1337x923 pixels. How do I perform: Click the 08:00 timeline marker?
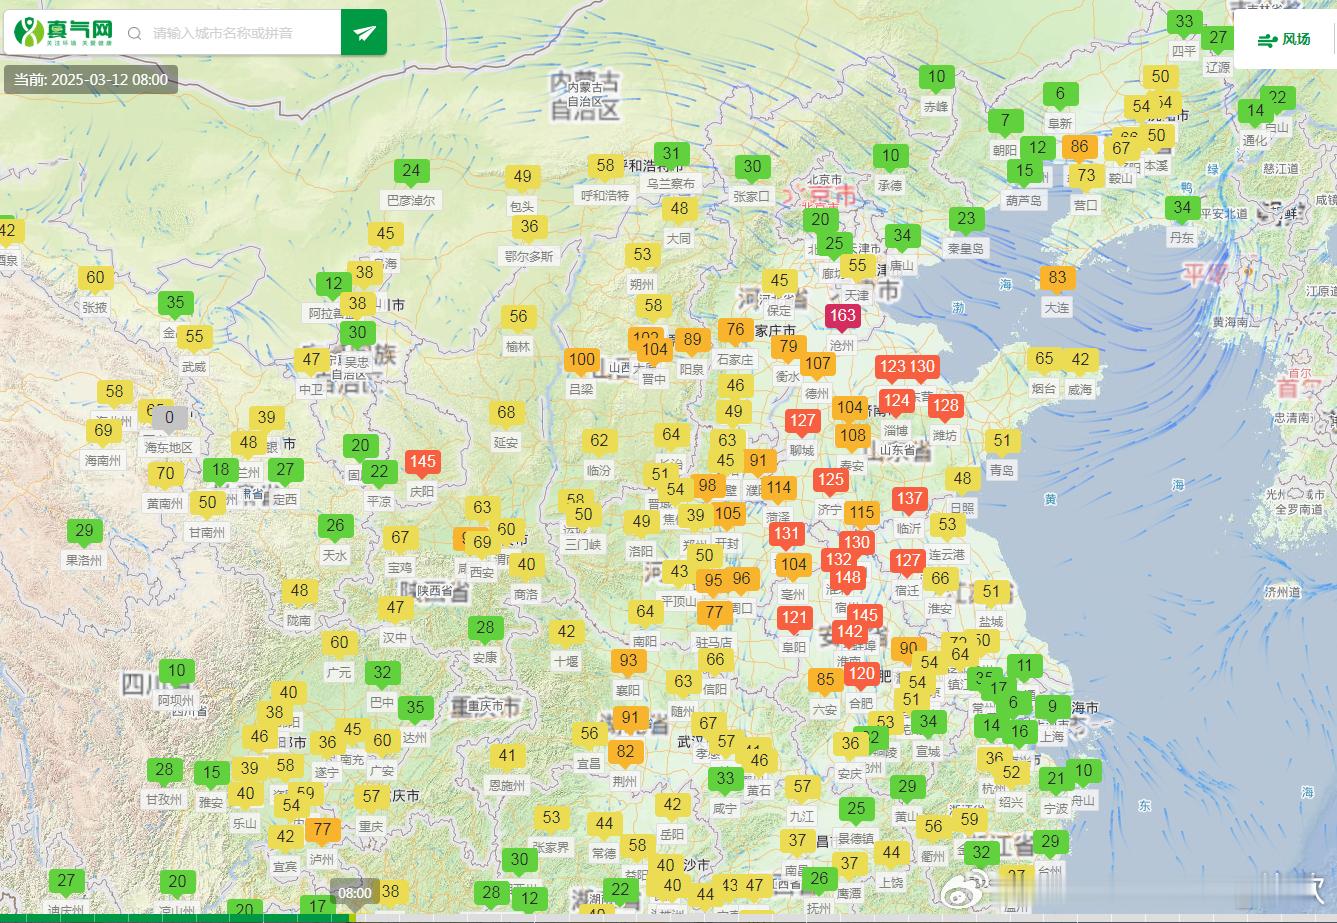[x=354, y=893]
